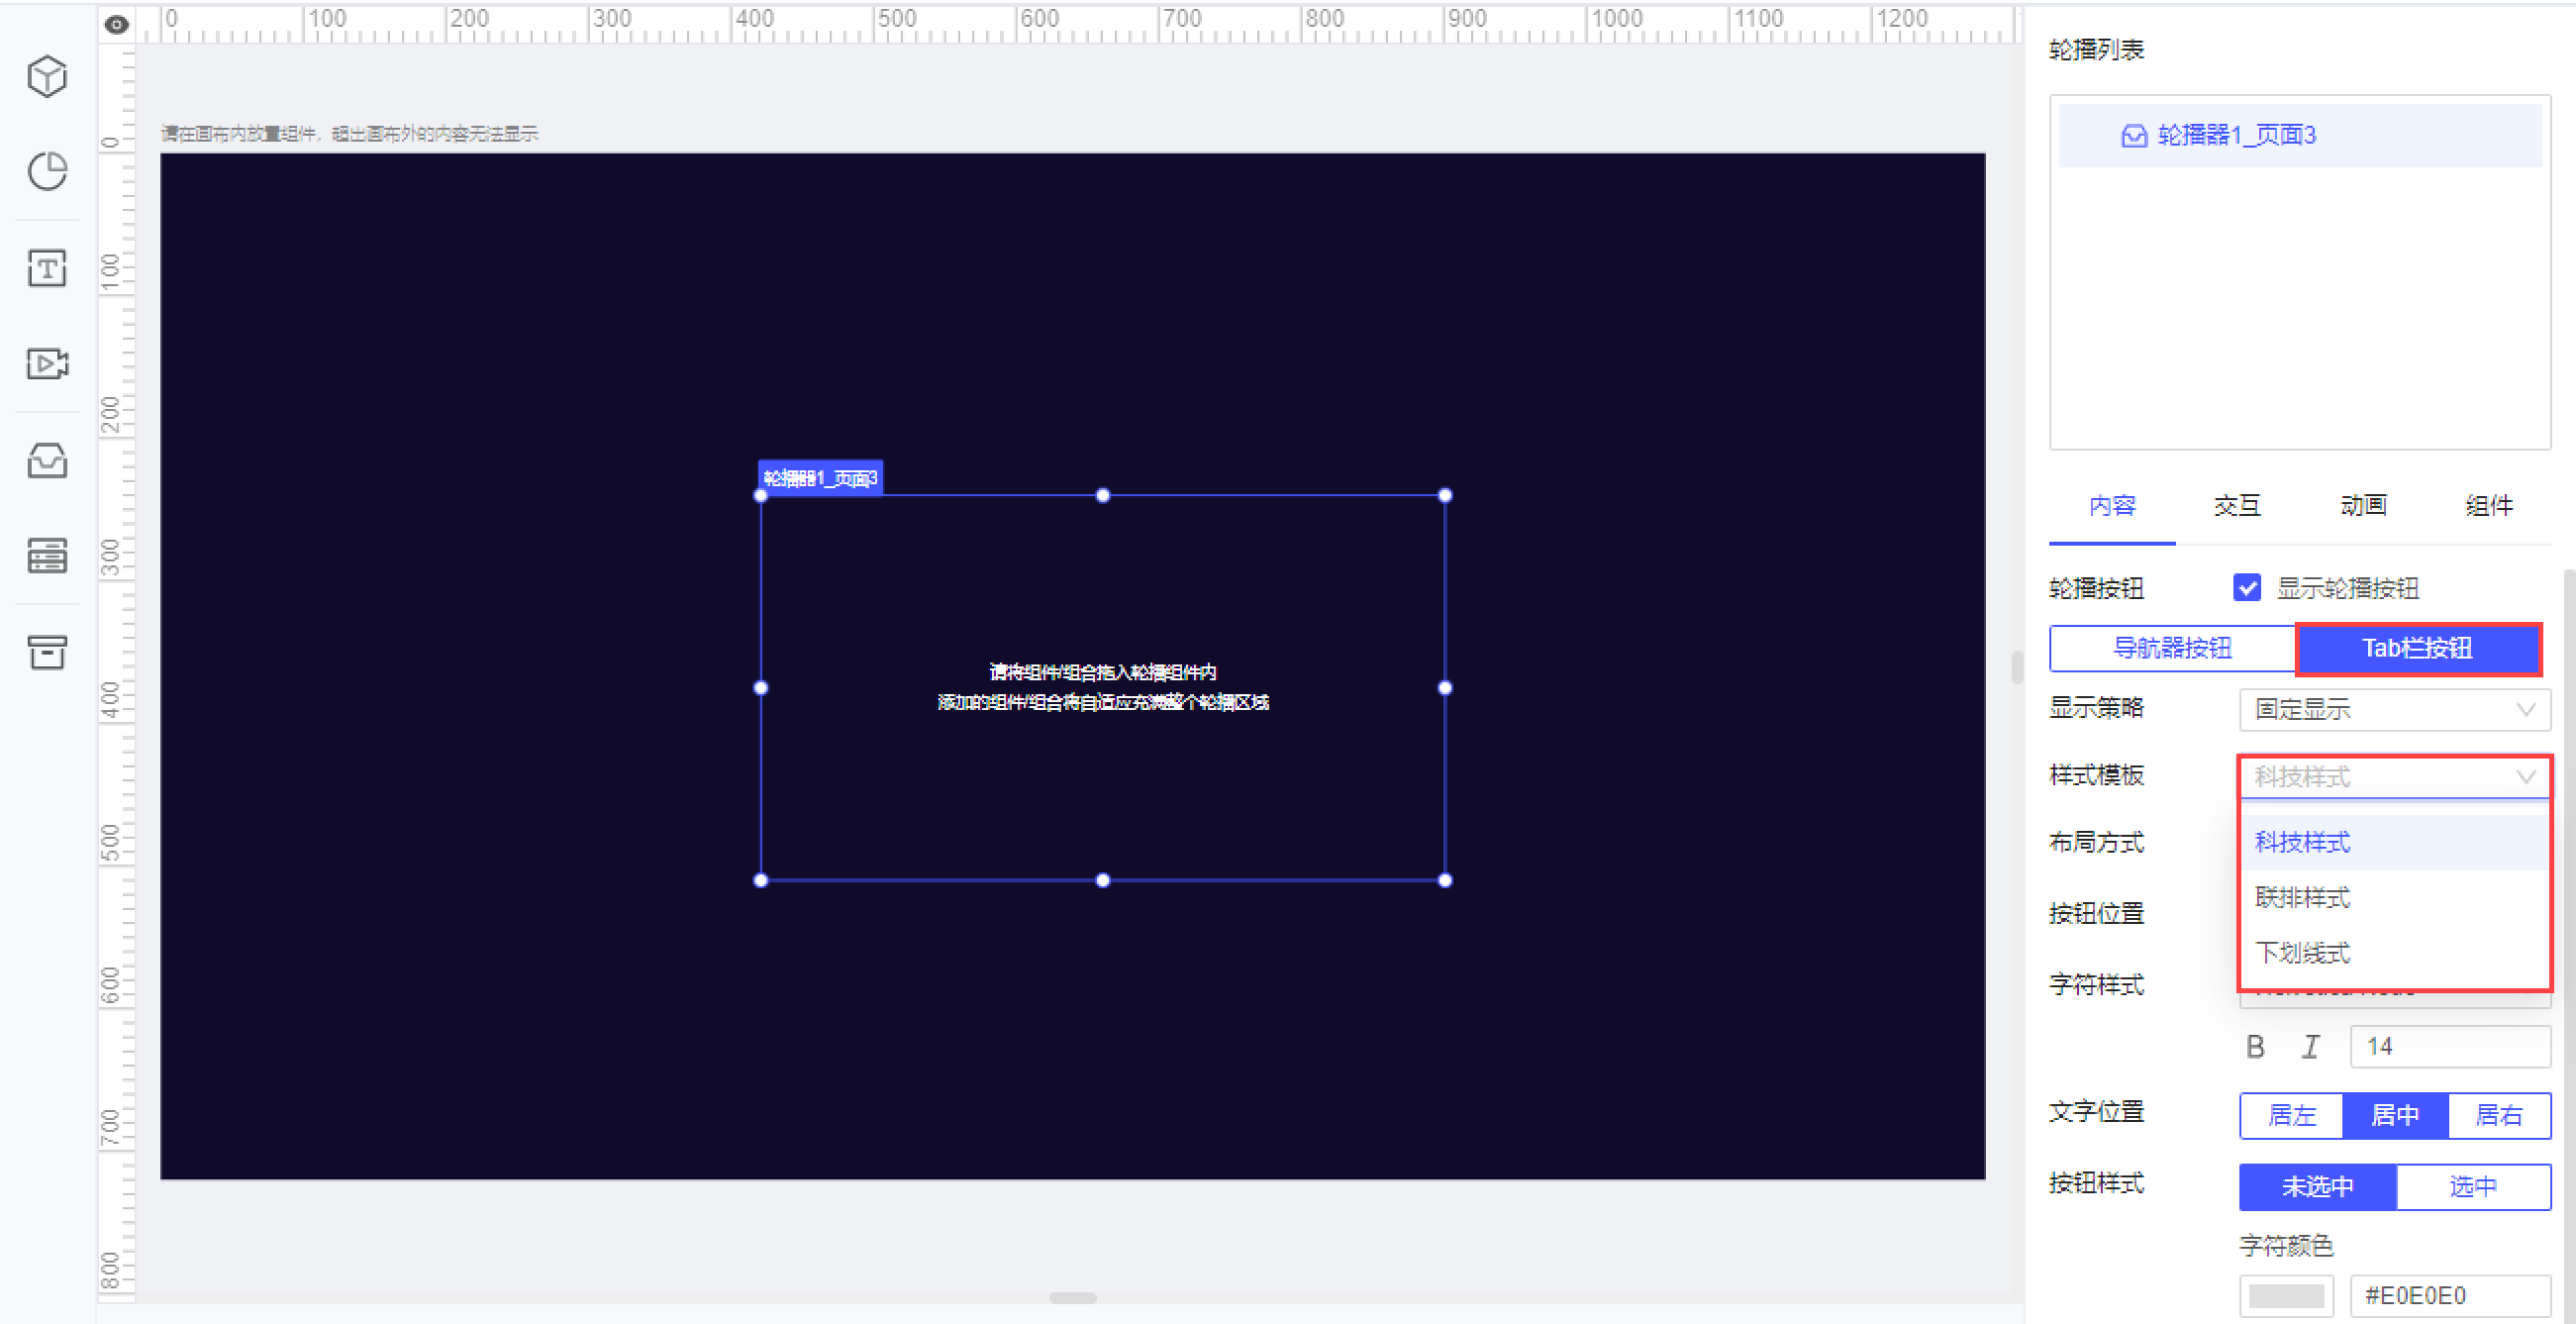Click the archive box sidebar icon
2576x1324 pixels.
(47, 651)
